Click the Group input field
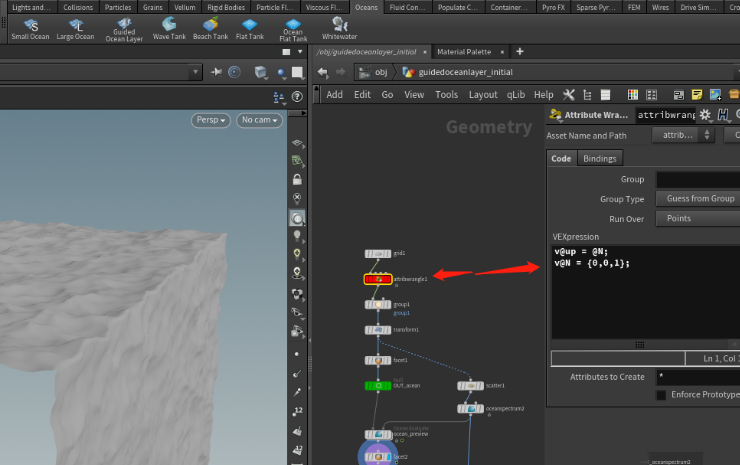This screenshot has width=740, height=465. click(698, 179)
